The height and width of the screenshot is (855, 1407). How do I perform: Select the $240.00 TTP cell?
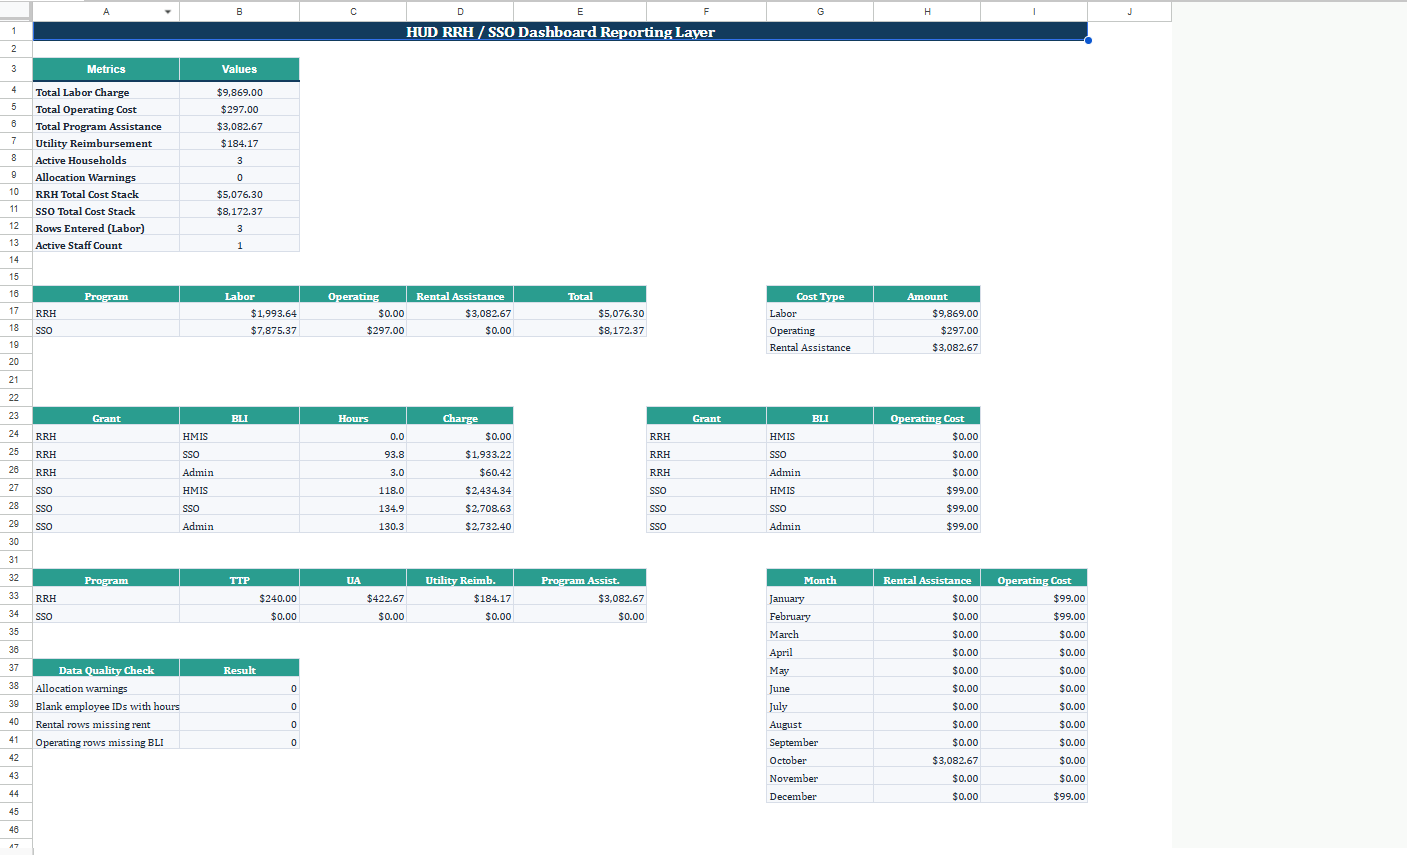tap(239, 598)
